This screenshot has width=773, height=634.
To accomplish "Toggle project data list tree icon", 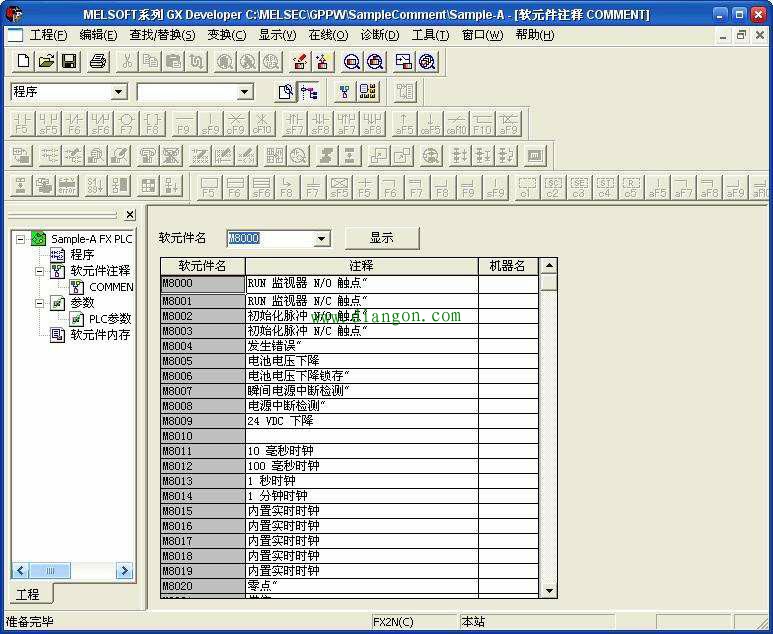I will click(309, 92).
